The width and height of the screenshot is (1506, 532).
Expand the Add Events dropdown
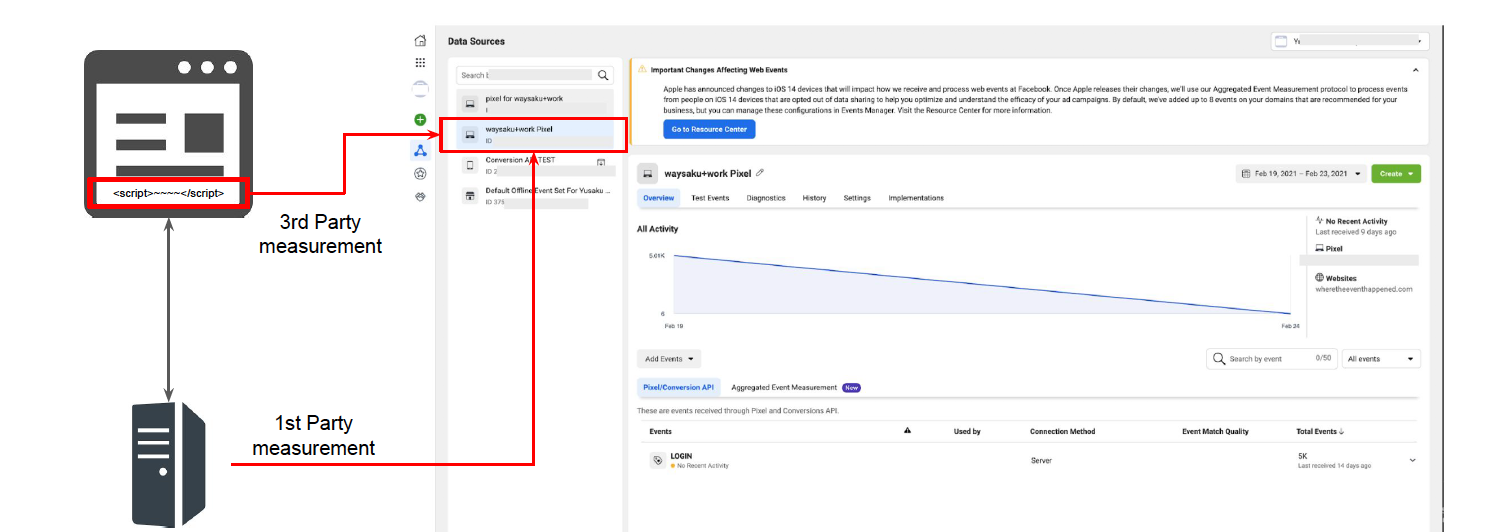669,359
